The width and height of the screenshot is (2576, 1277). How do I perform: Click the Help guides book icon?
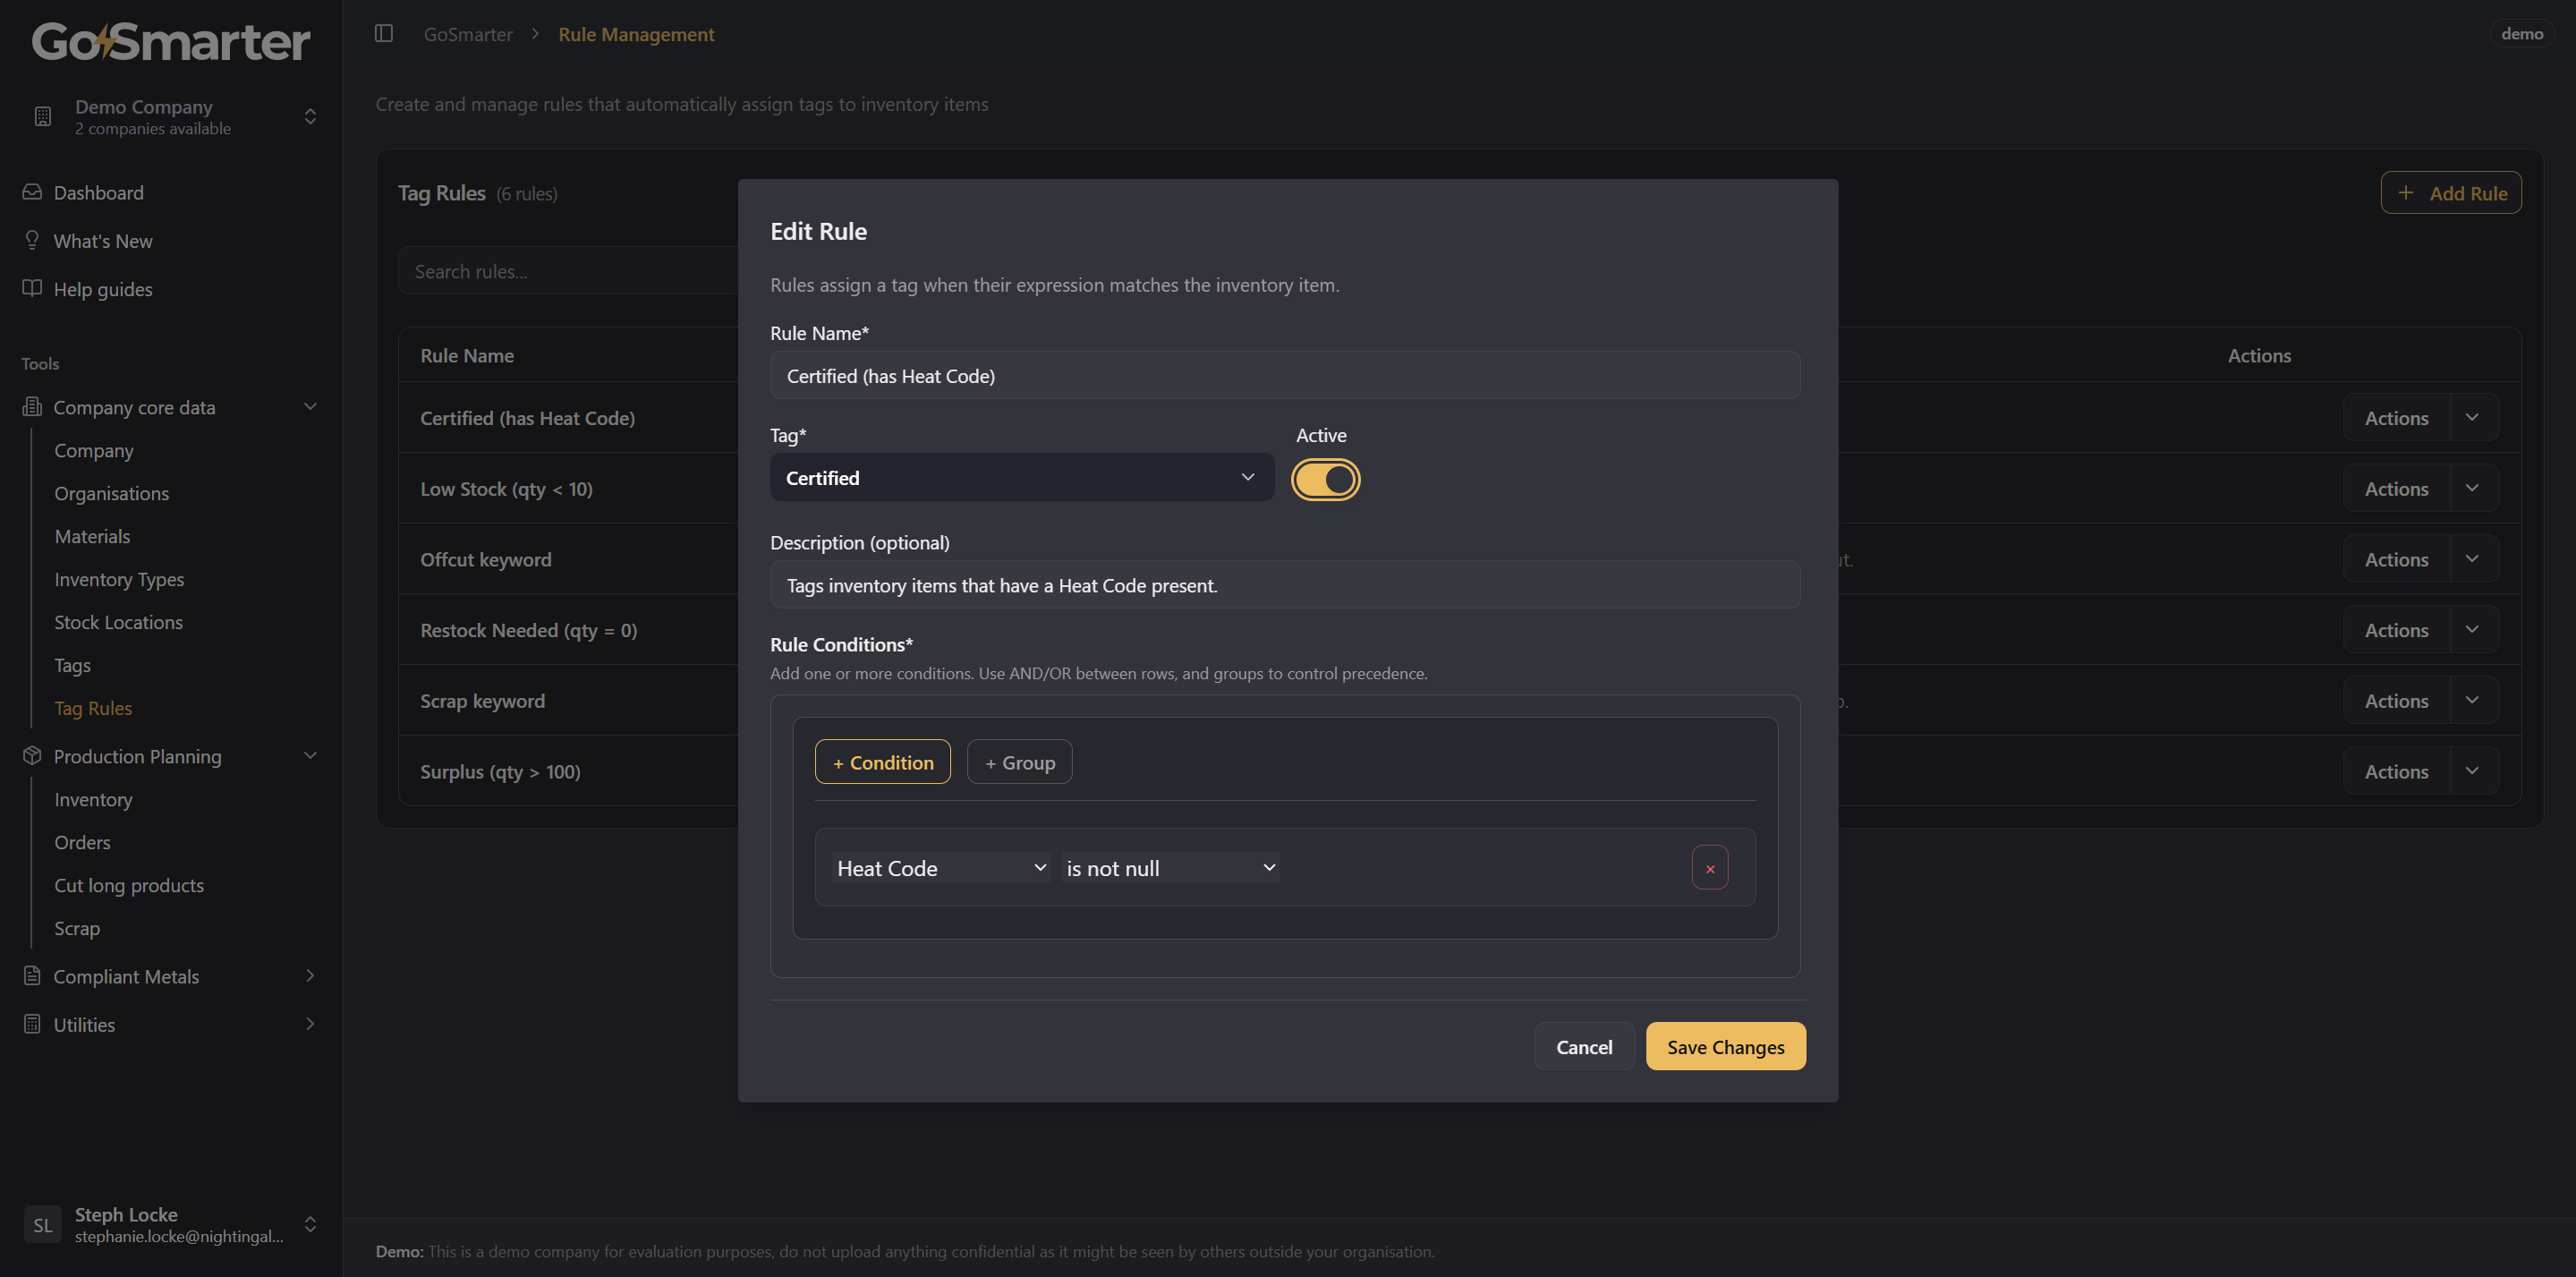point(32,288)
